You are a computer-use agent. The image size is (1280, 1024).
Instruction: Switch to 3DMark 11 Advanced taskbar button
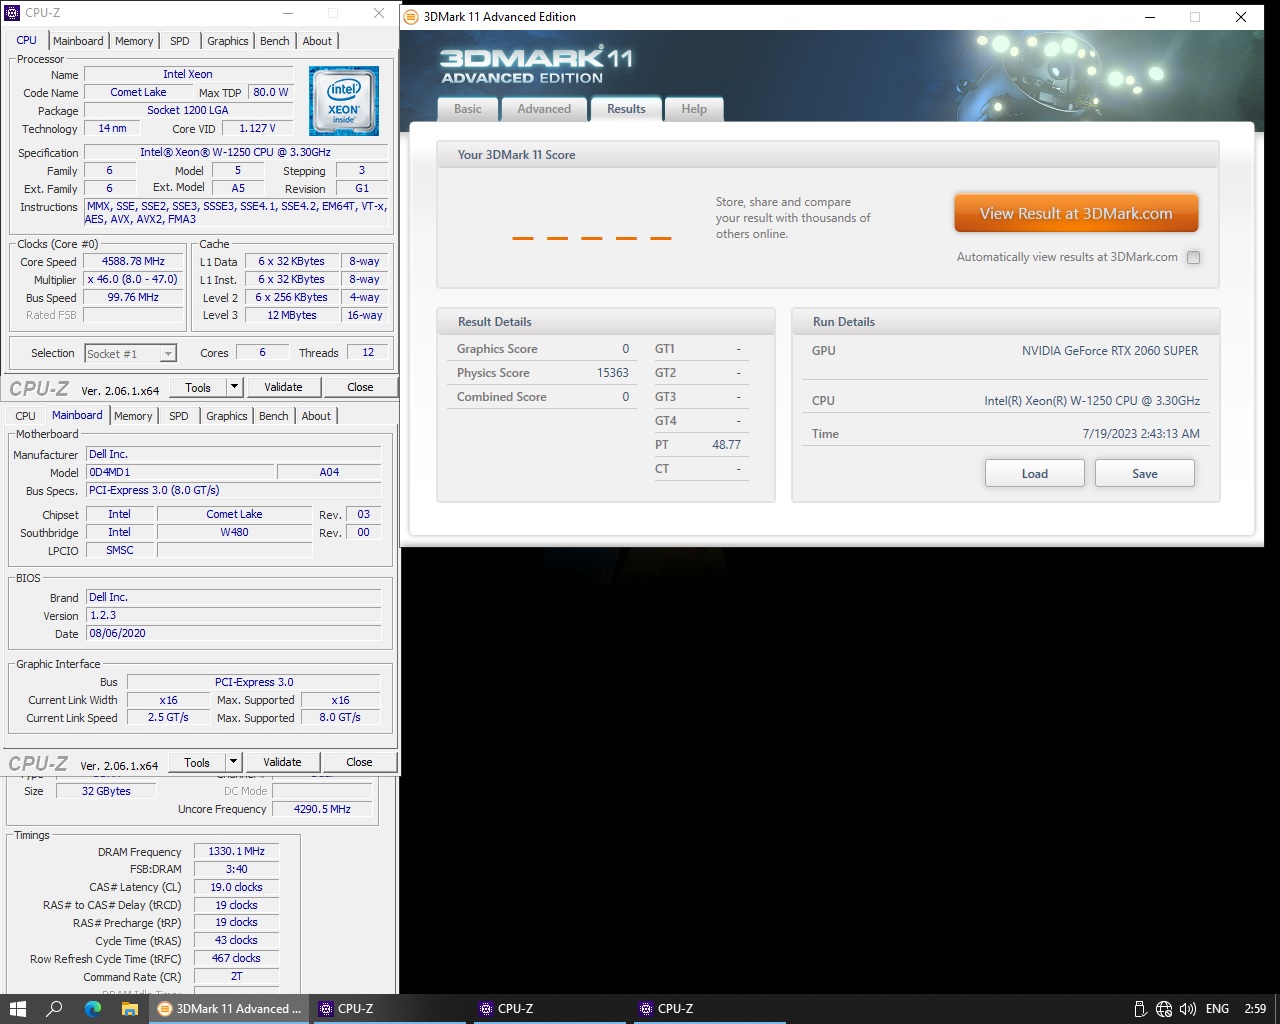pos(229,1008)
